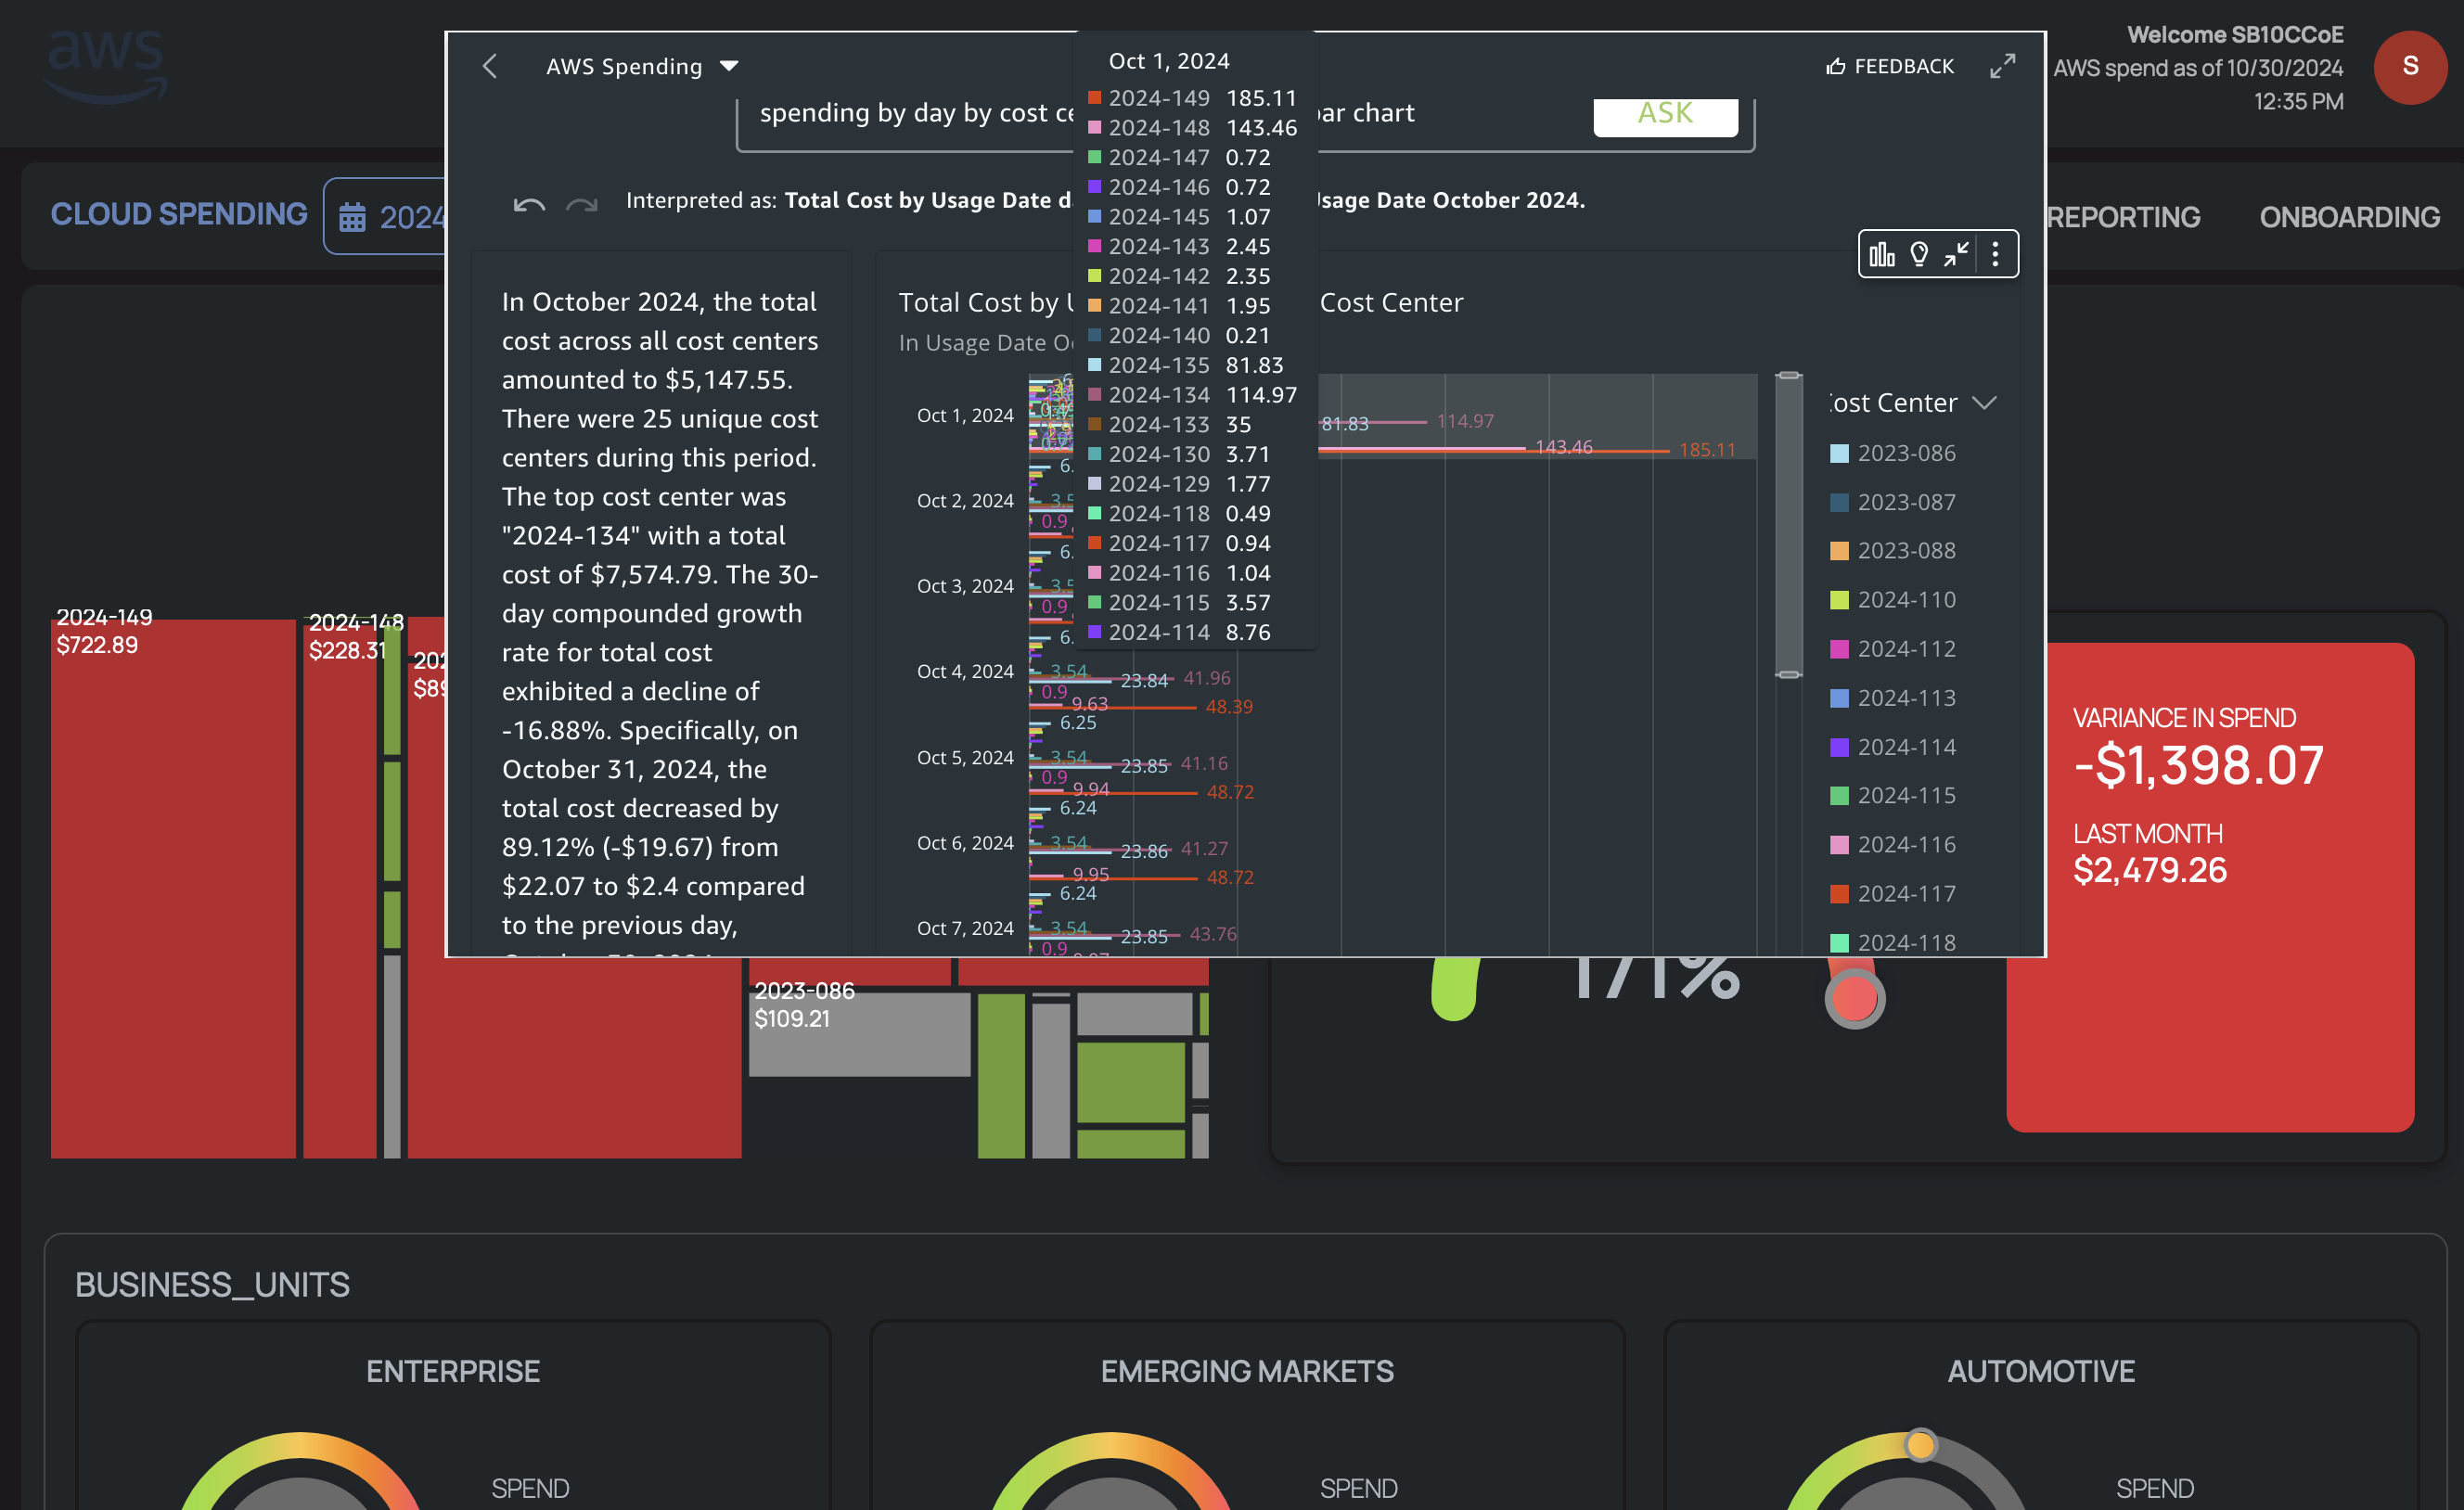Go back with the left chevron arrow
This screenshot has width=2464, height=1510.
489,66
